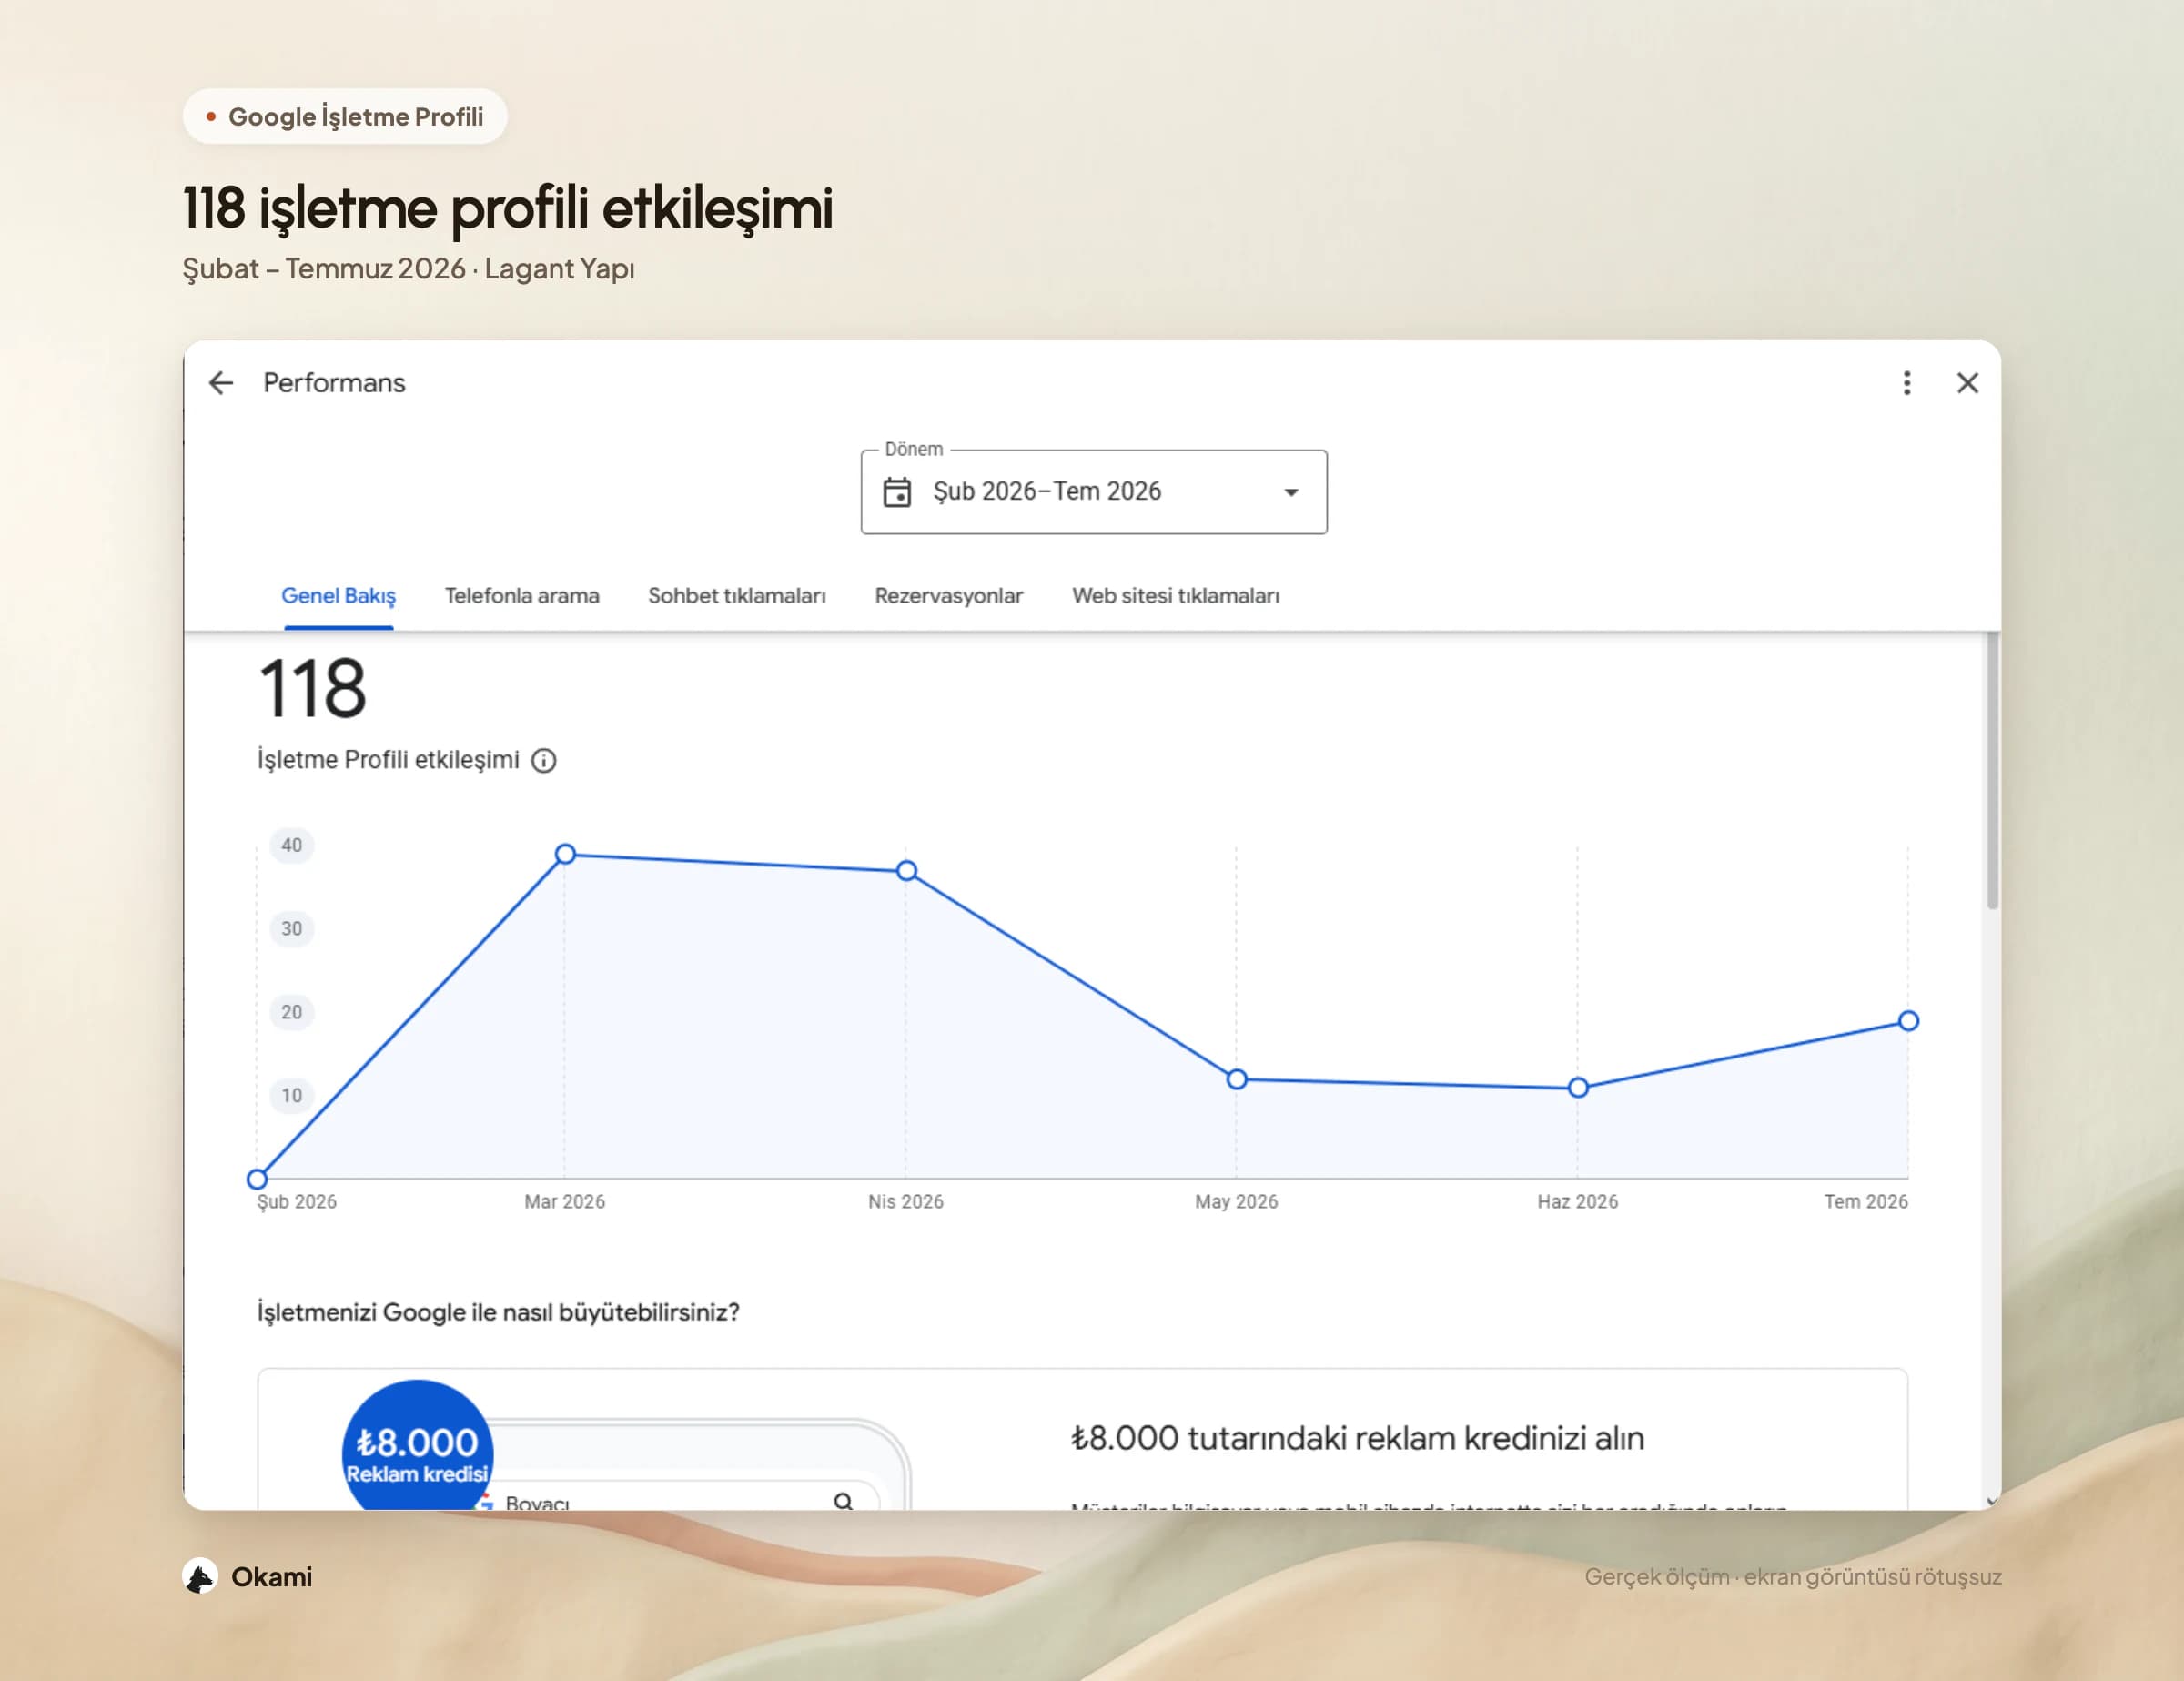Open the Telefonla arama tab
Viewport: 2184px width, 1681px height.
point(522,596)
